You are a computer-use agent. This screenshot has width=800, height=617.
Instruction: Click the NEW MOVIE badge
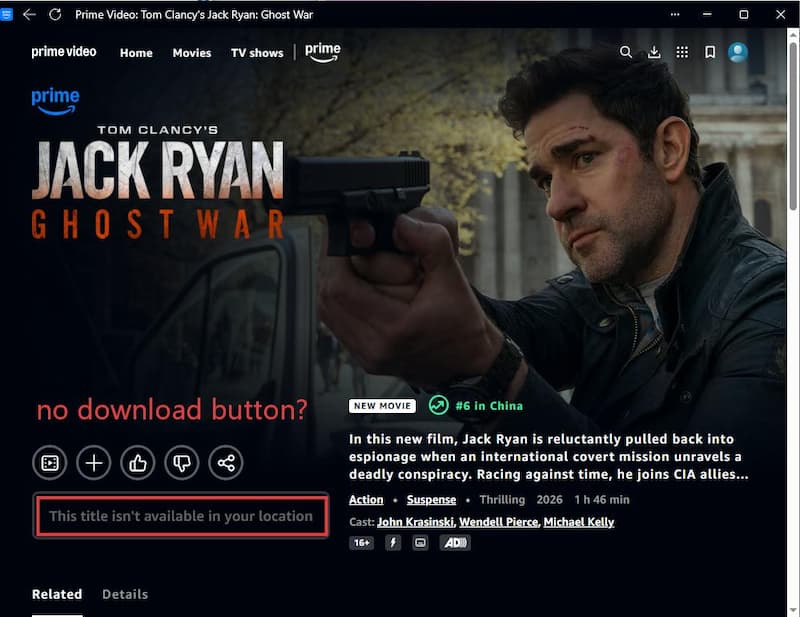coord(382,406)
